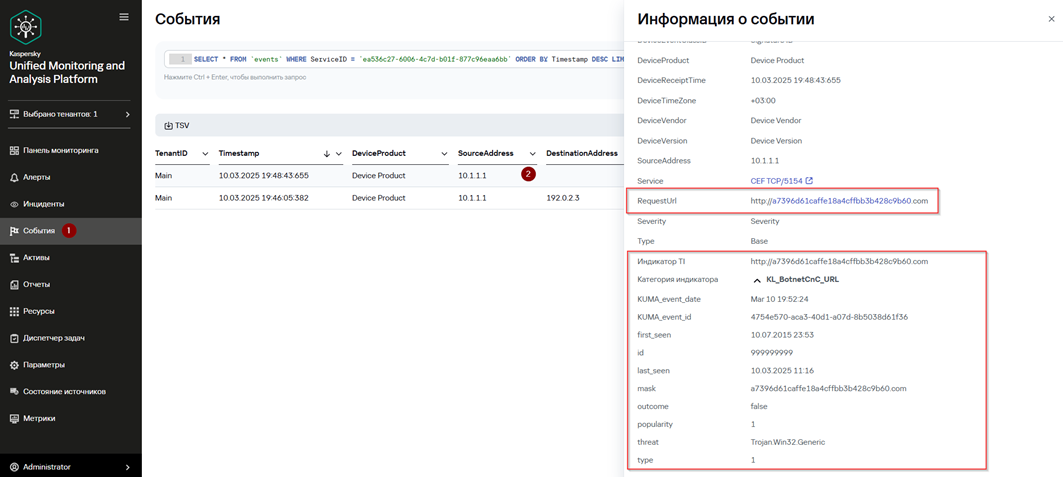This screenshot has height=477, width=1063.
Task: Open the Ресурсы grid icon
Action: pos(14,311)
